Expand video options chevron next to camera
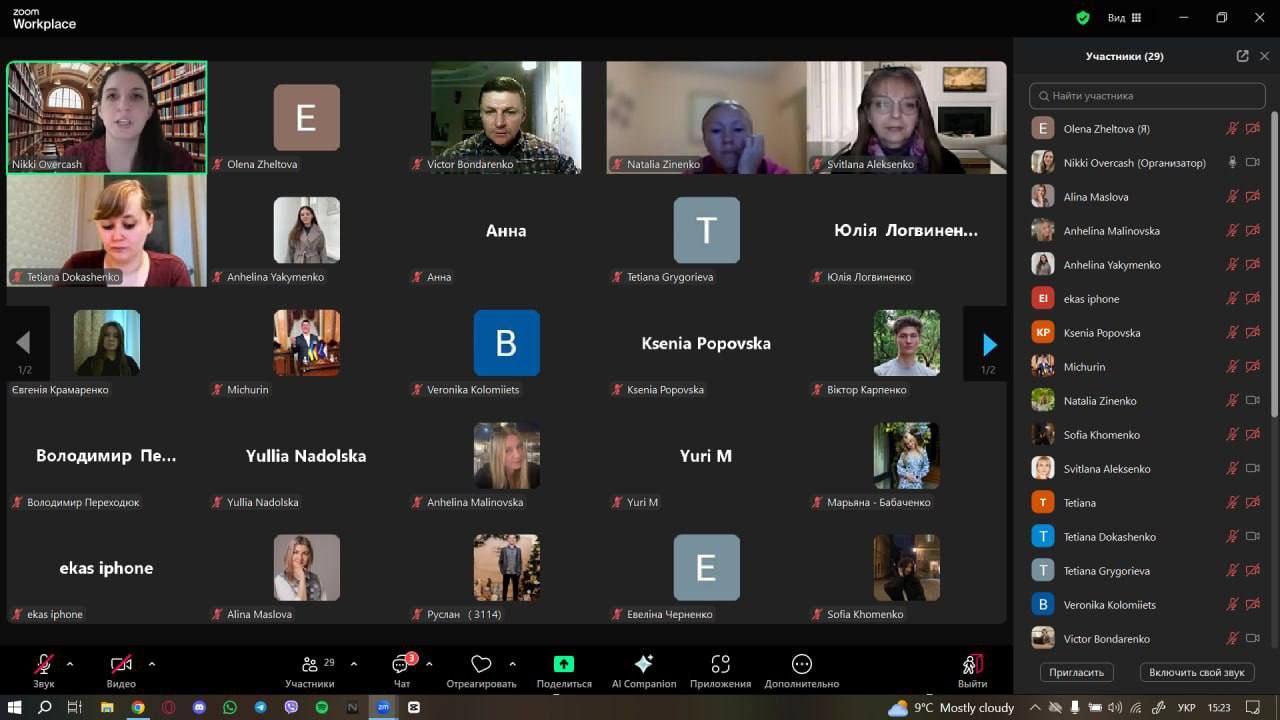The height and width of the screenshot is (720, 1280). click(x=152, y=664)
